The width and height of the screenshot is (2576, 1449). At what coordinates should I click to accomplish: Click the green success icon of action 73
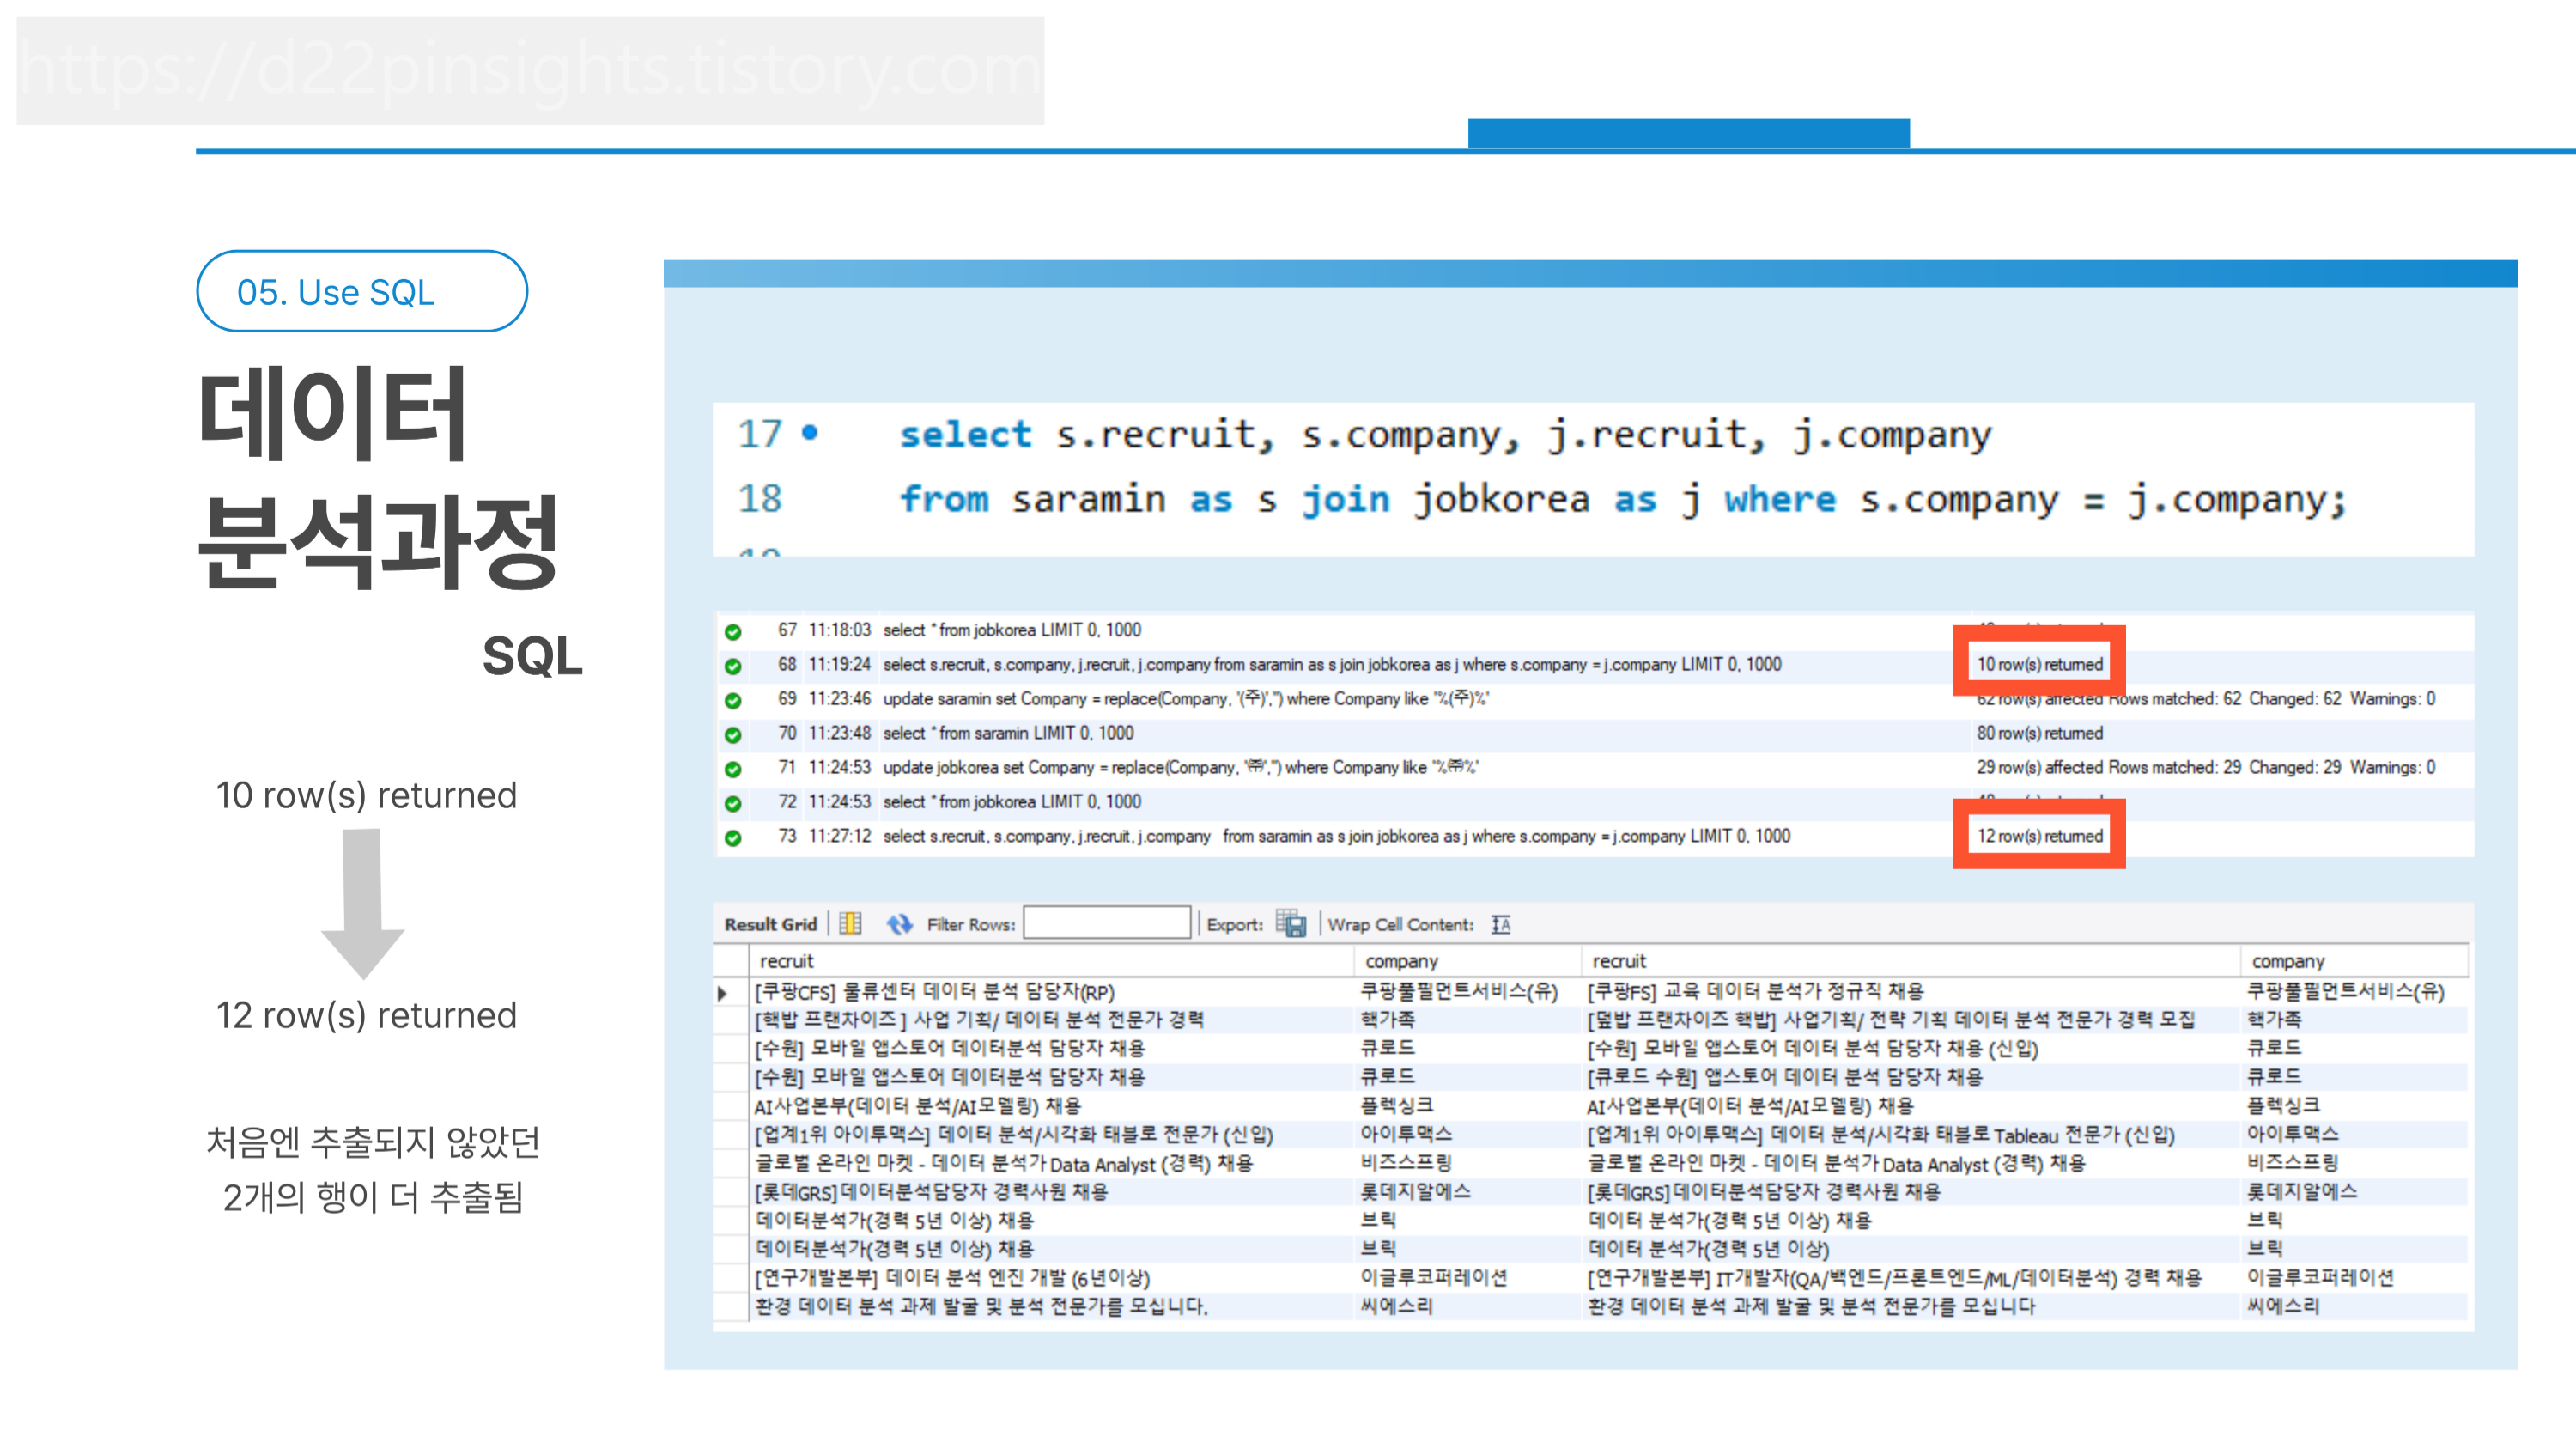coord(733,838)
